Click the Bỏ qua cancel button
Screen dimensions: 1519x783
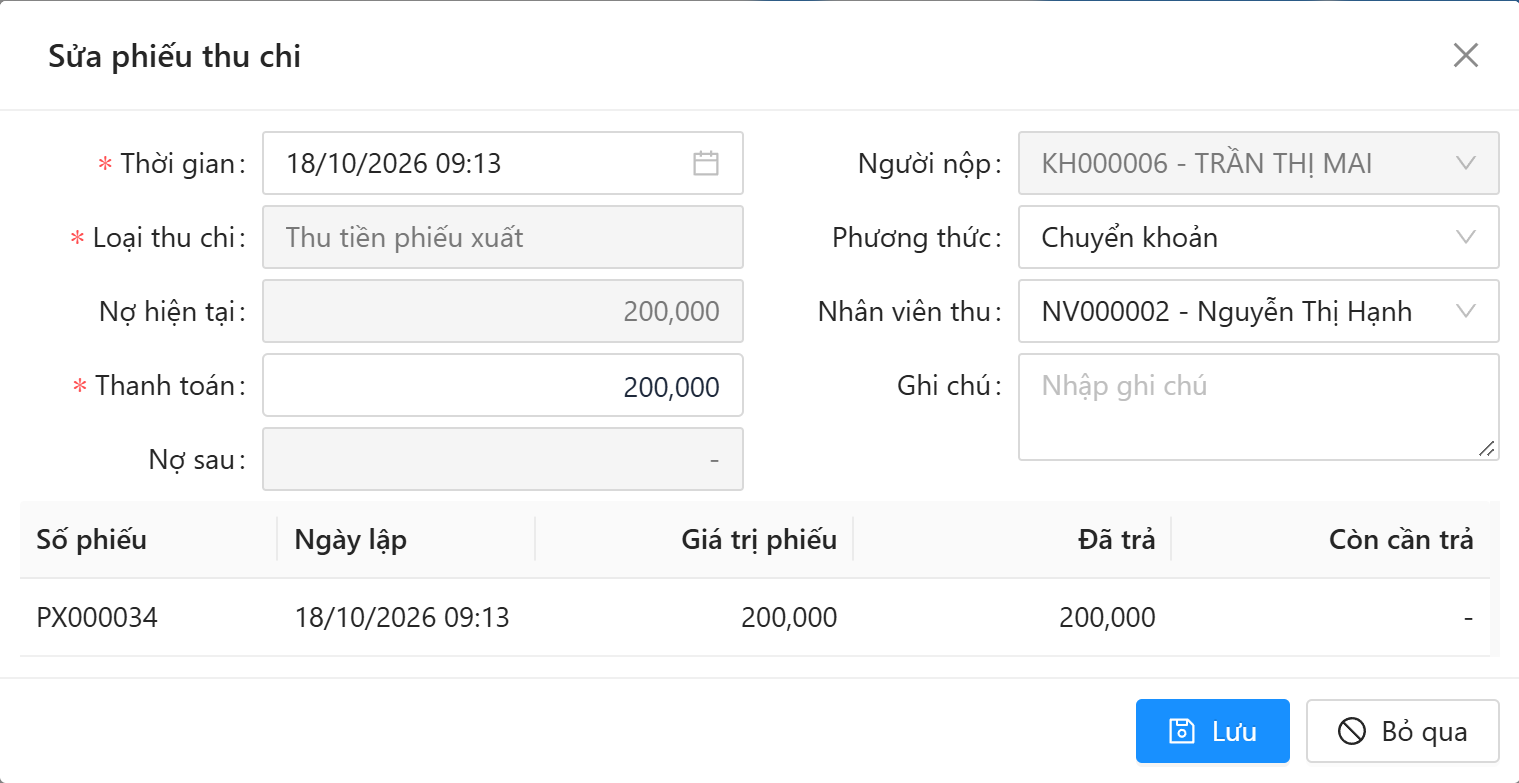(1402, 731)
